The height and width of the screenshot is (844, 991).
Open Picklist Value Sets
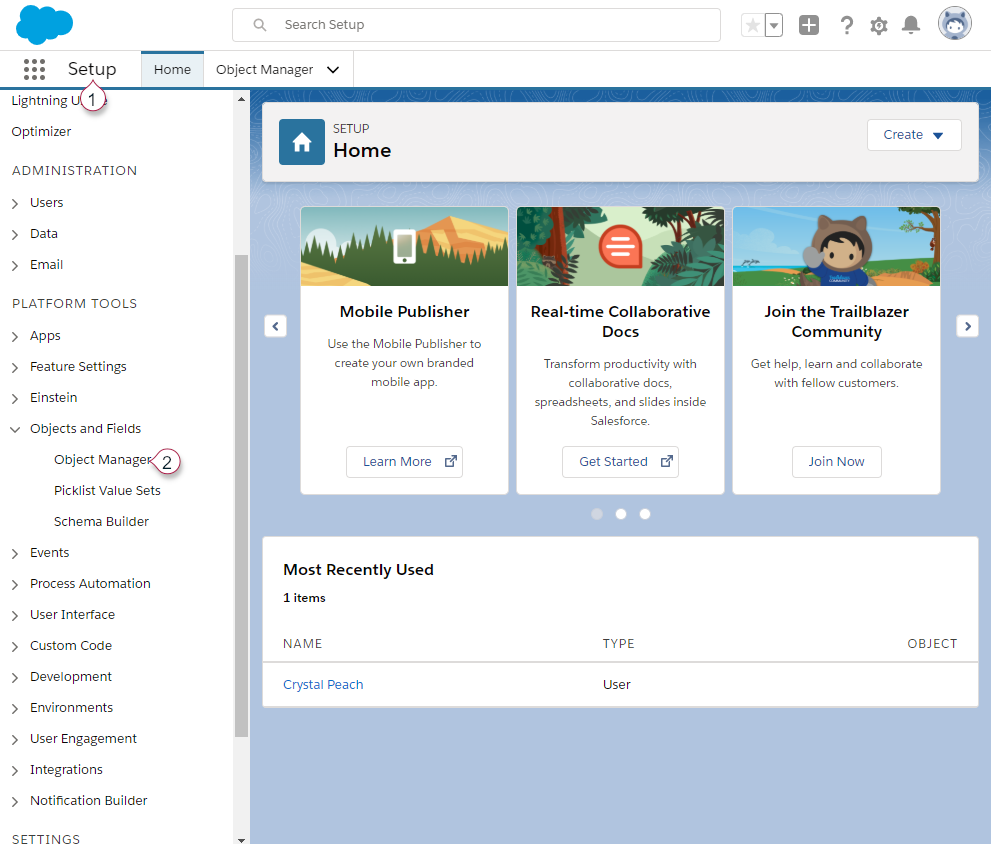(x=107, y=491)
